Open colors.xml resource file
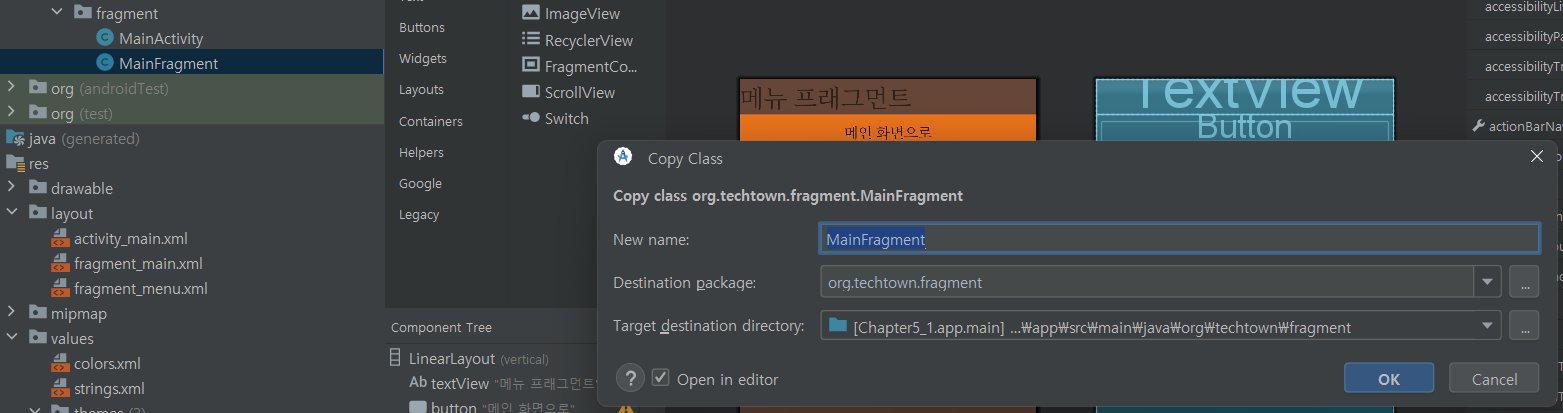 click(107, 363)
